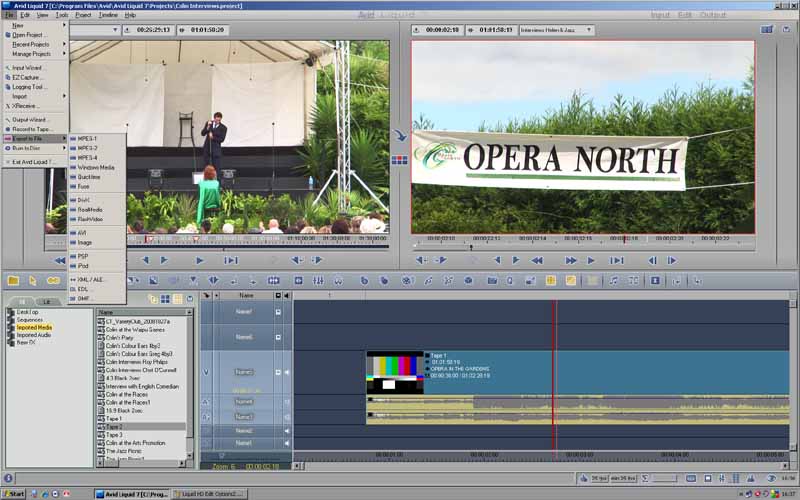The width and height of the screenshot is (800, 500).
Task: Switch the bin to blue thumbnail grid view
Action: point(165,299)
